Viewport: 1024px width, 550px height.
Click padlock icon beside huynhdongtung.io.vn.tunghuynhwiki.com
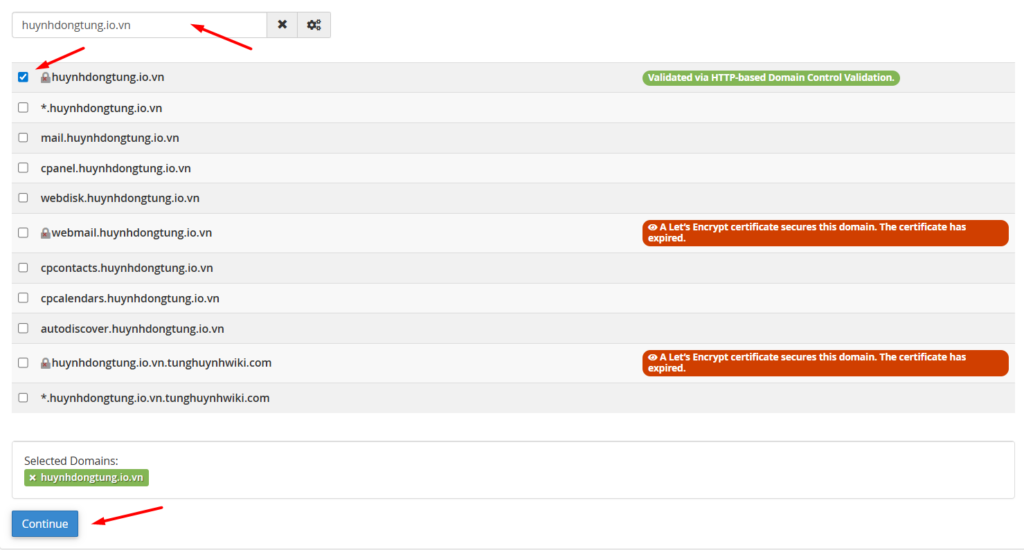click(x=45, y=363)
